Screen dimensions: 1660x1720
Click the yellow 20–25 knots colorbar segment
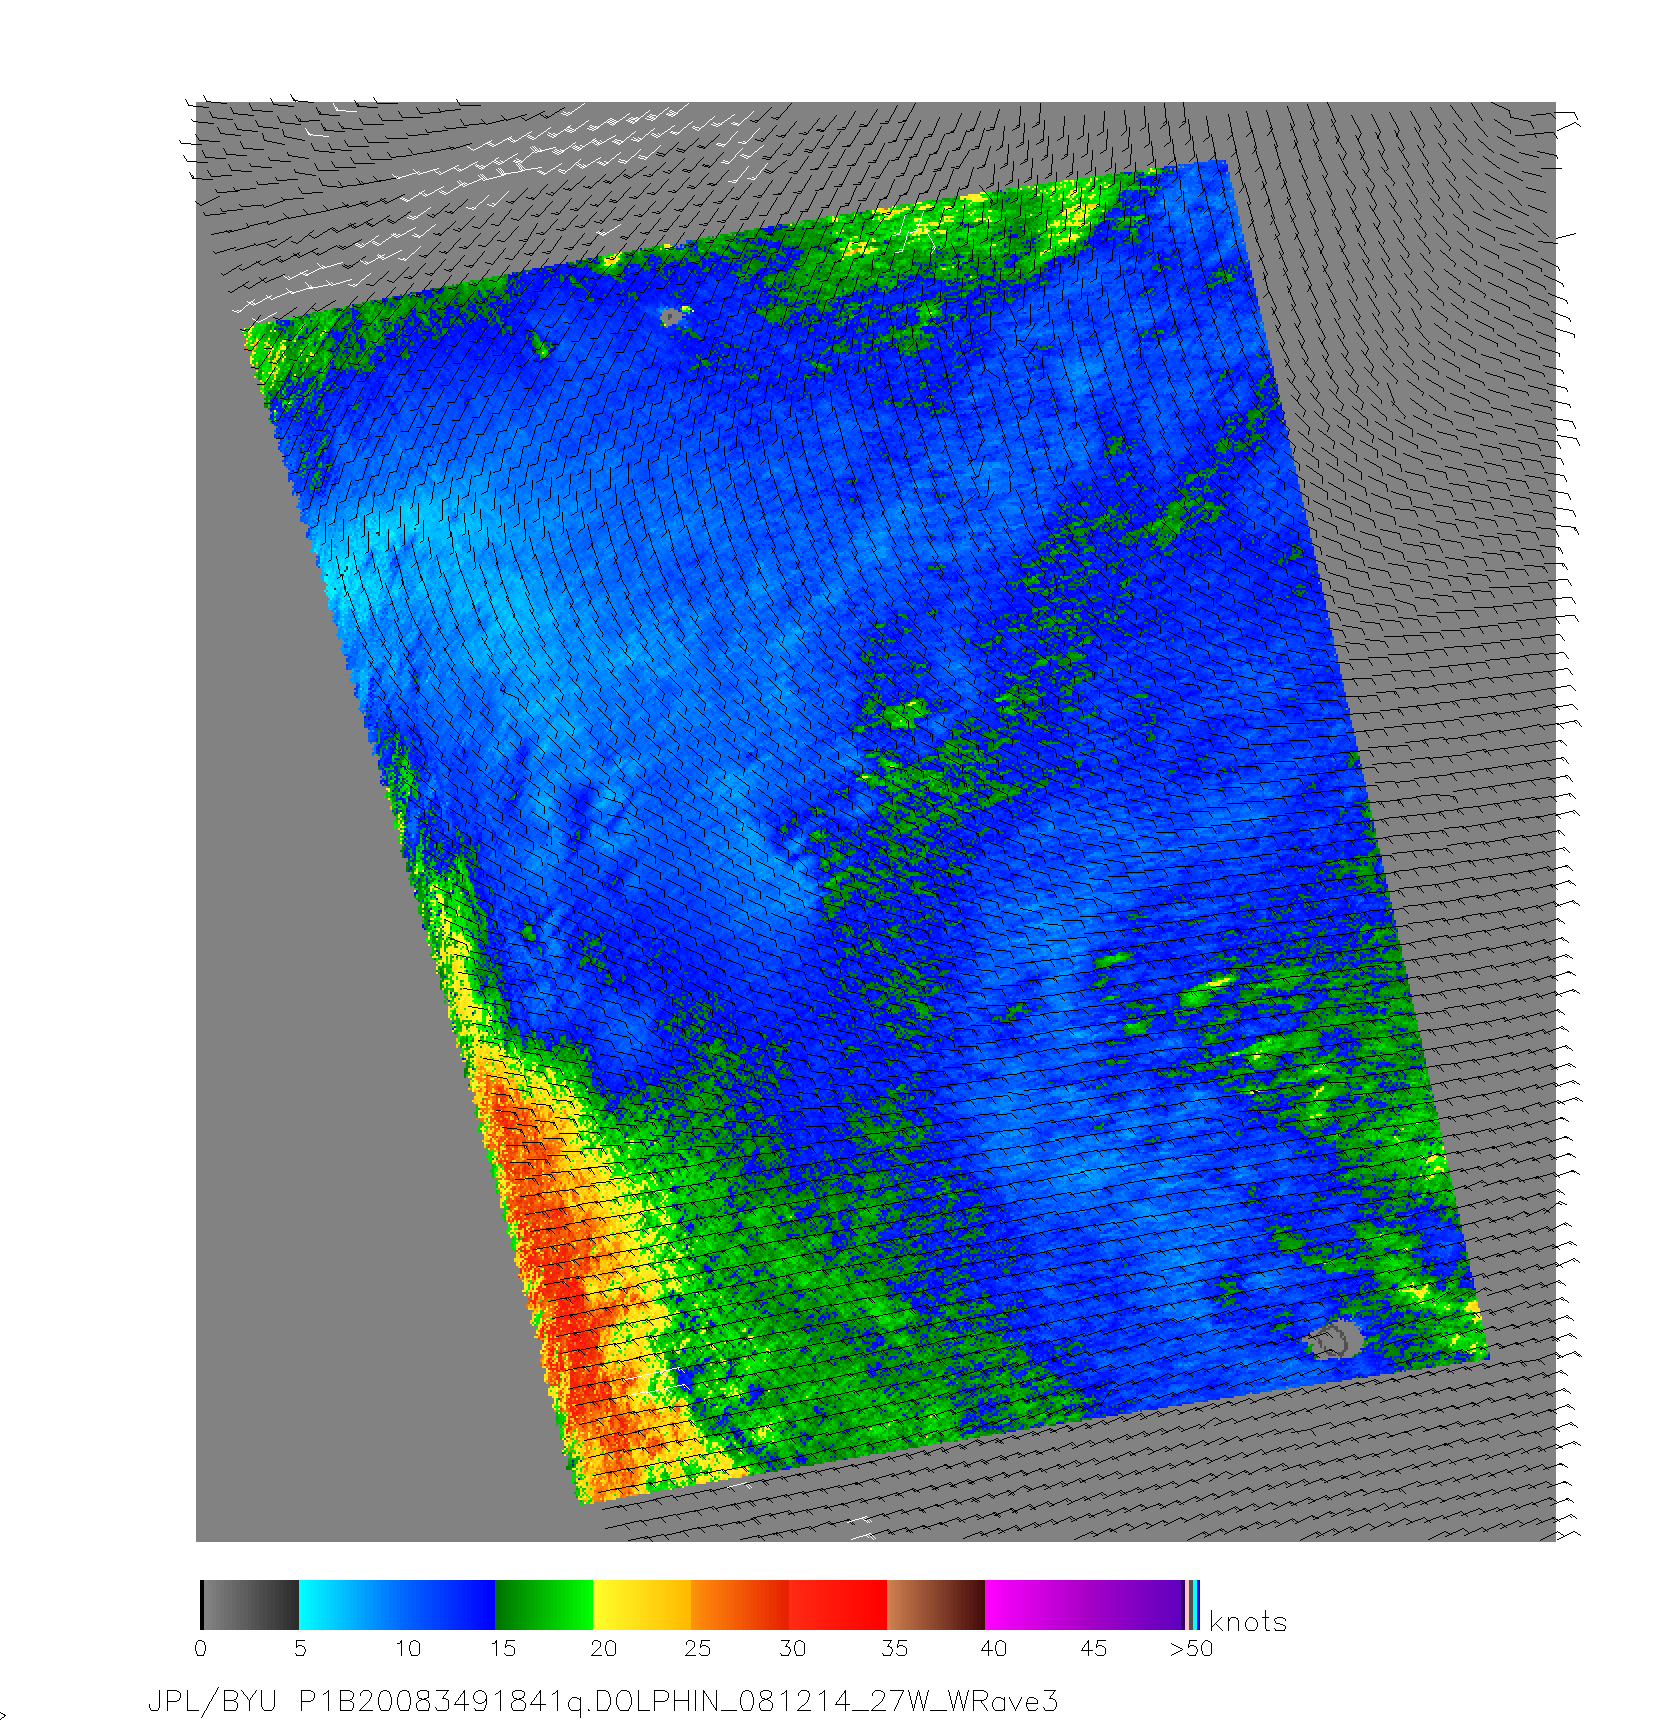pyautogui.click(x=642, y=1605)
